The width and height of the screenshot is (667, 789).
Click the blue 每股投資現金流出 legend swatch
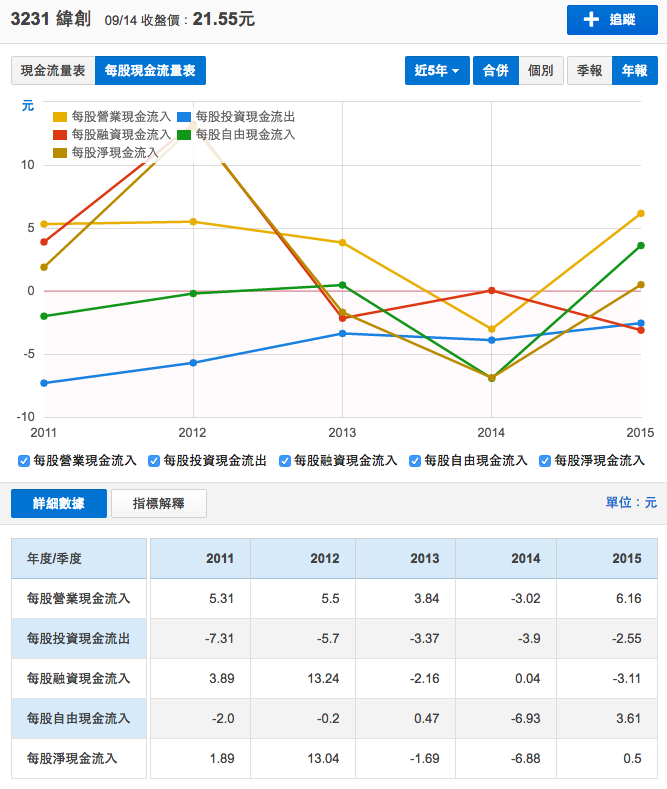point(185,117)
